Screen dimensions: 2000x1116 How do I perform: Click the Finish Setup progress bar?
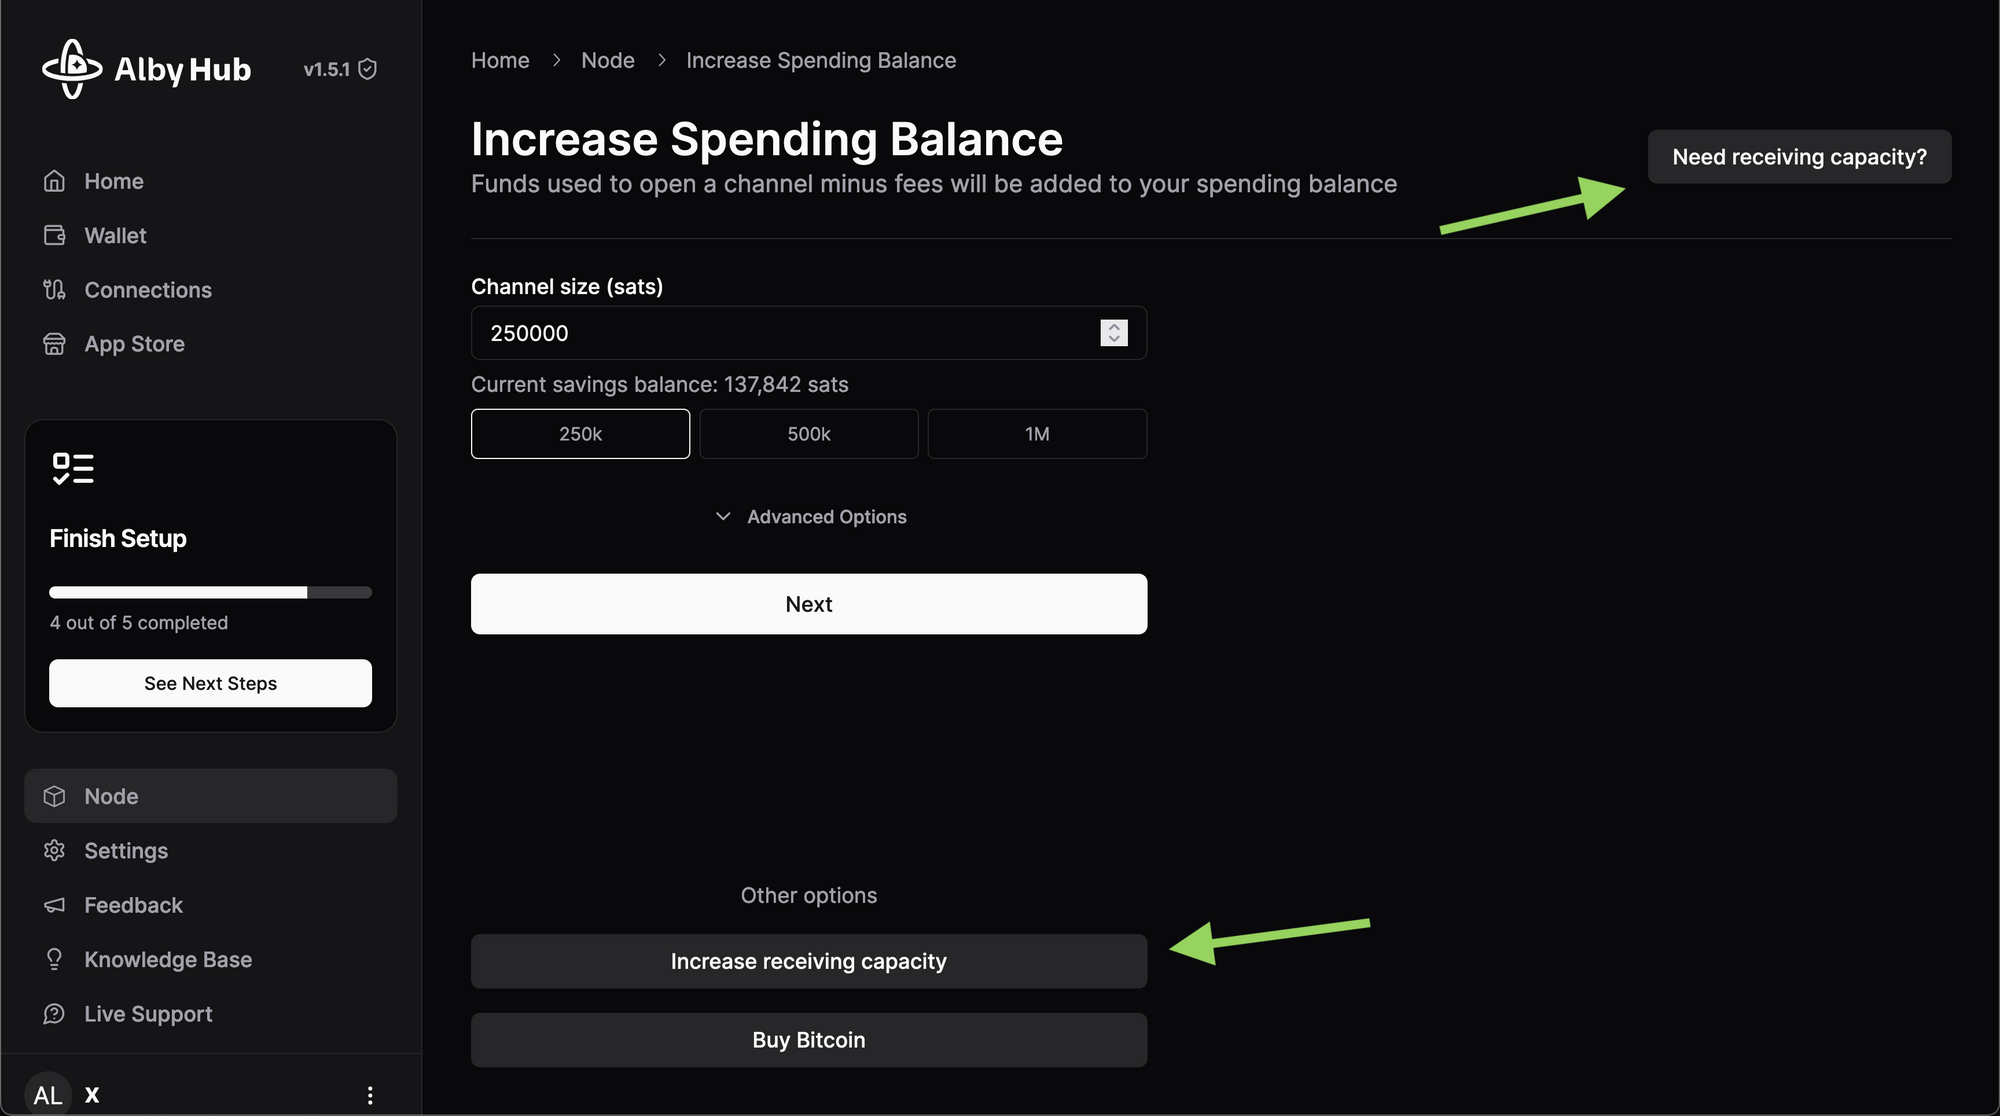(210, 592)
